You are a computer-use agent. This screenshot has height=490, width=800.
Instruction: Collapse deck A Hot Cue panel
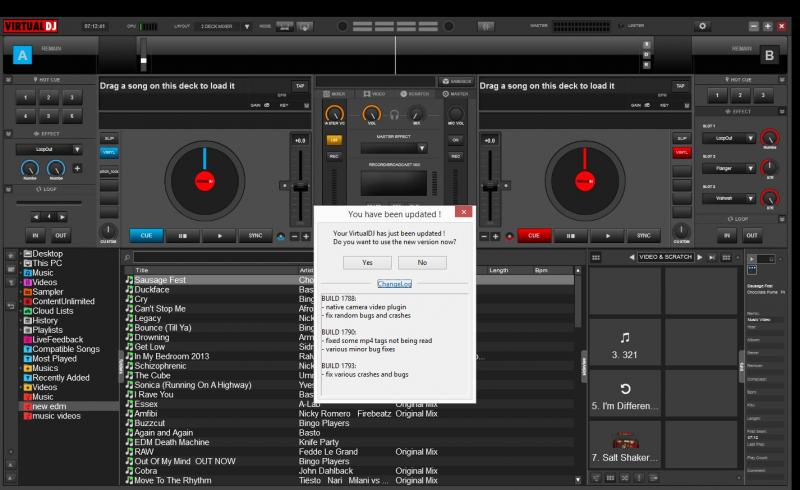coord(8,80)
